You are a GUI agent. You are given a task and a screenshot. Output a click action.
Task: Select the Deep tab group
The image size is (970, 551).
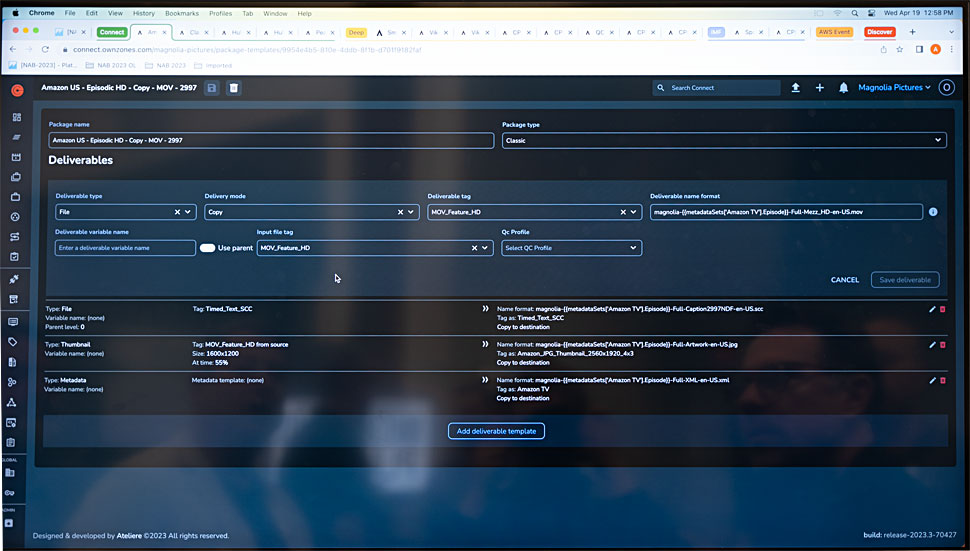click(x=356, y=32)
